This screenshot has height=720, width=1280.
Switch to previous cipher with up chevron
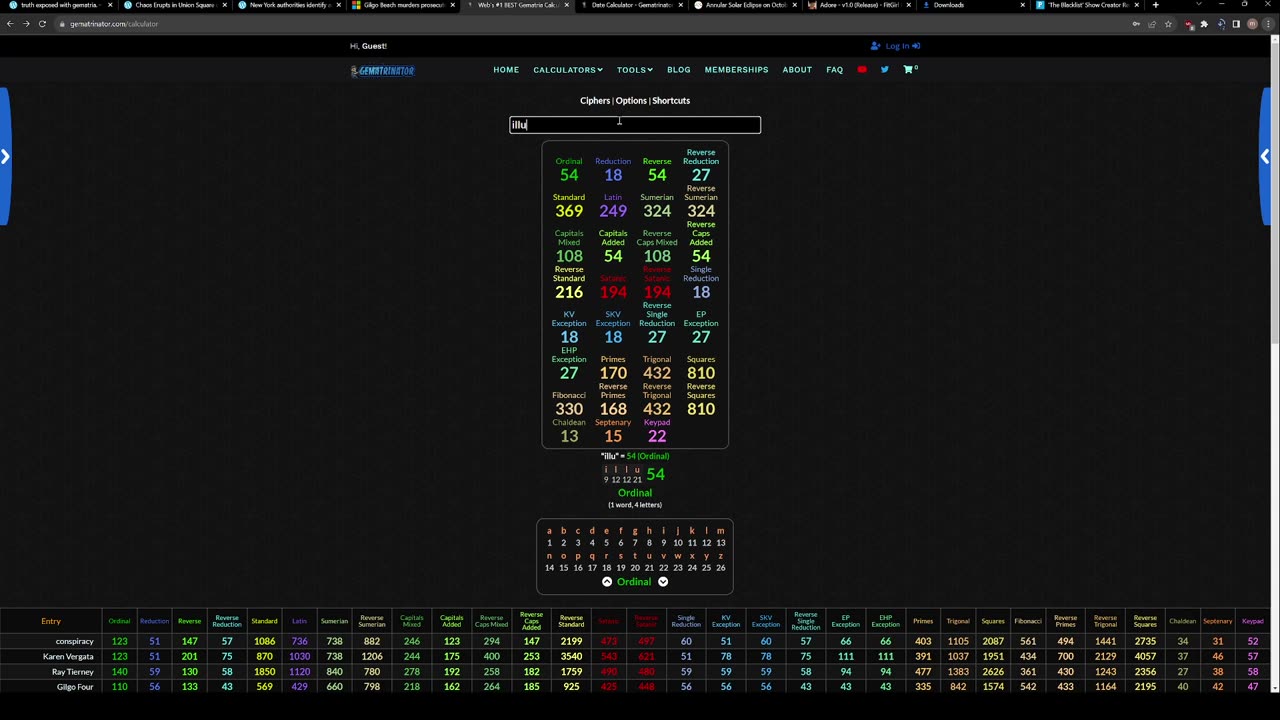click(607, 582)
